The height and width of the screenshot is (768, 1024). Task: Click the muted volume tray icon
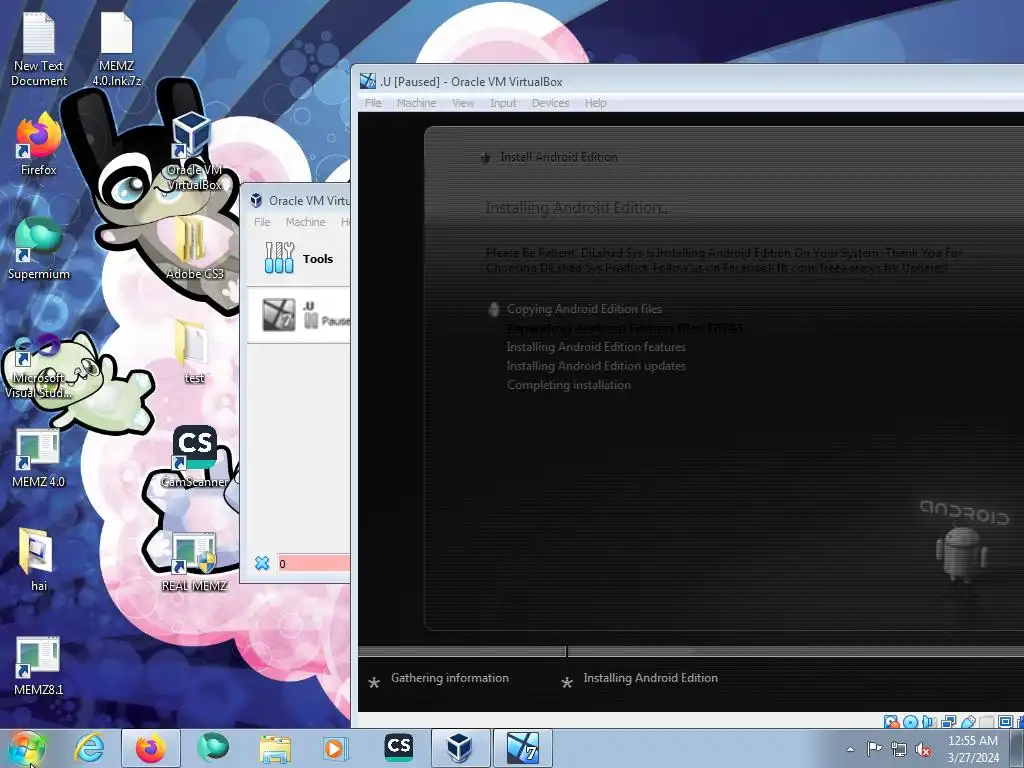coord(923,749)
